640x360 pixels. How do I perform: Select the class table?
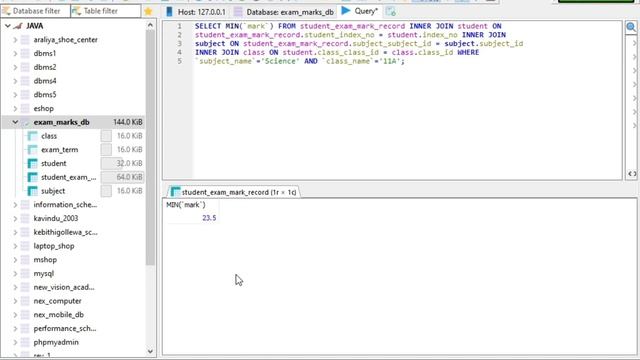point(49,136)
